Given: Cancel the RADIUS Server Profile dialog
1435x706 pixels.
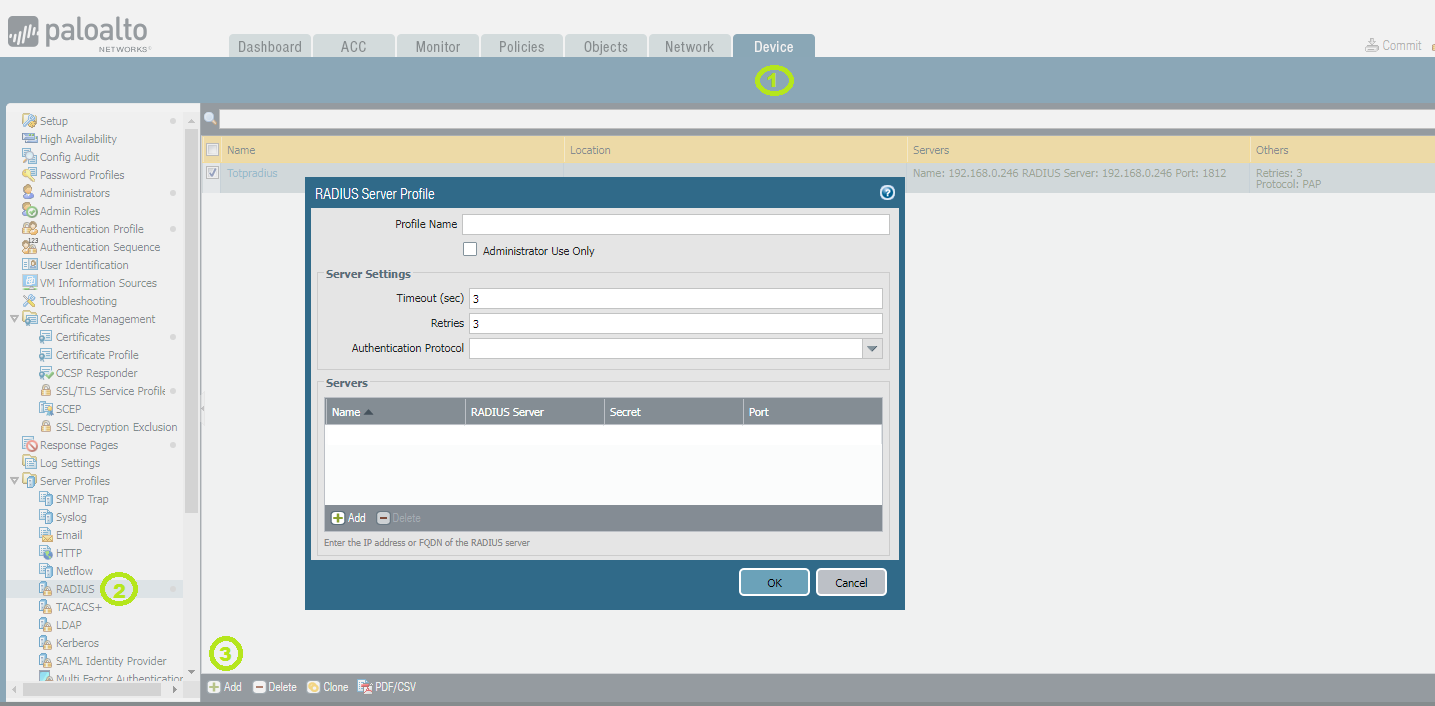Looking at the screenshot, I should (851, 582).
